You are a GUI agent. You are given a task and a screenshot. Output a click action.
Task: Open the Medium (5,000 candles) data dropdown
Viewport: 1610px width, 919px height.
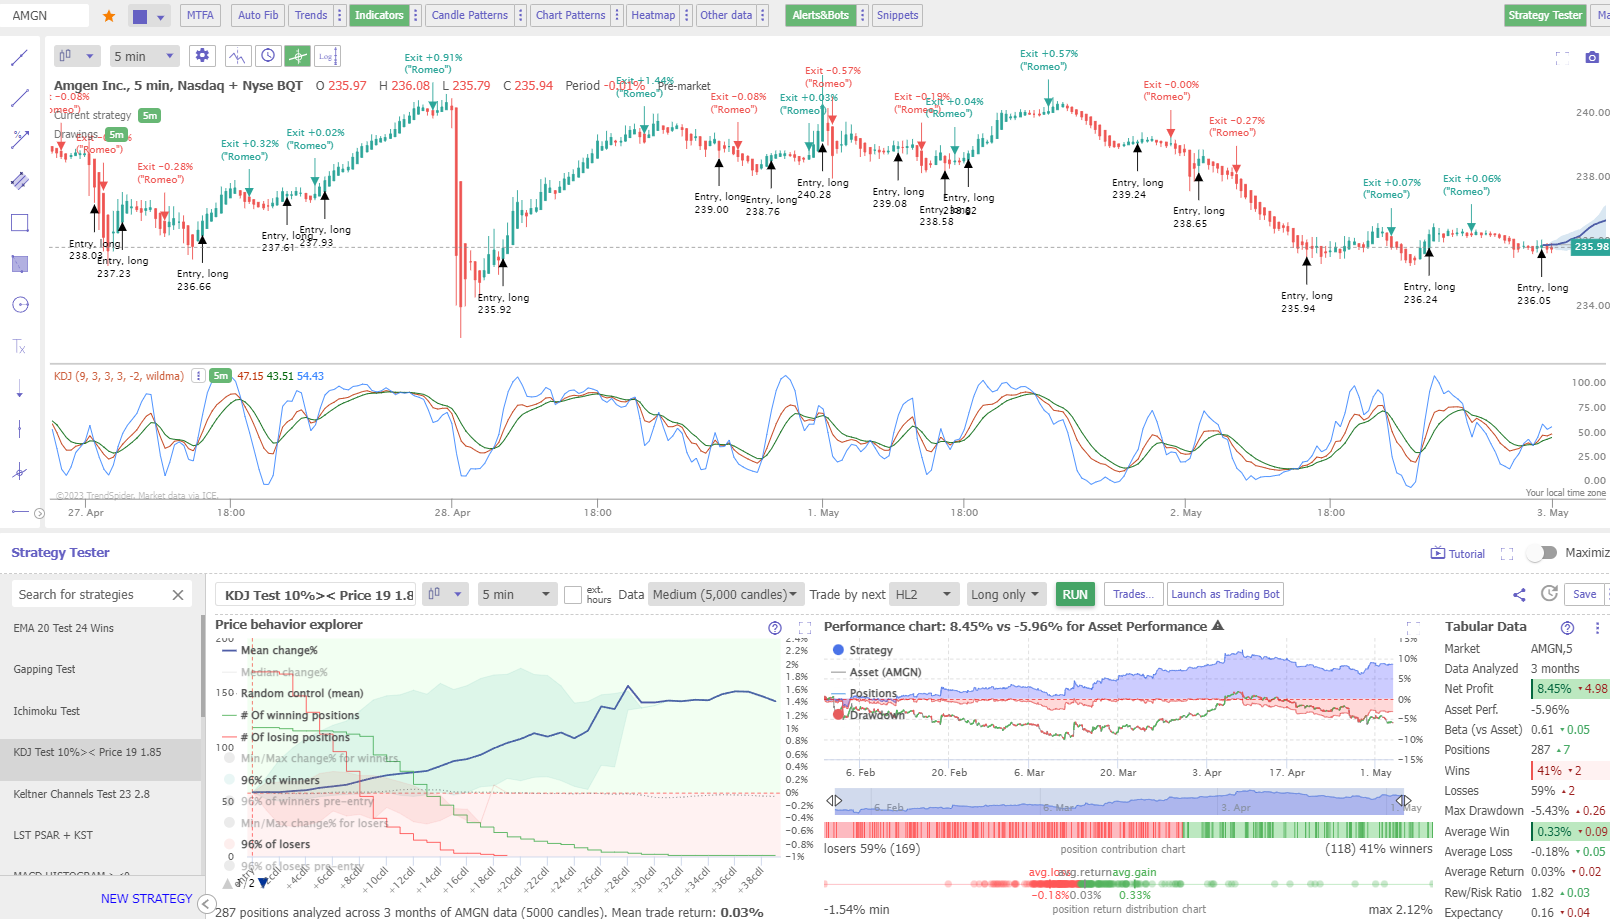(x=726, y=593)
